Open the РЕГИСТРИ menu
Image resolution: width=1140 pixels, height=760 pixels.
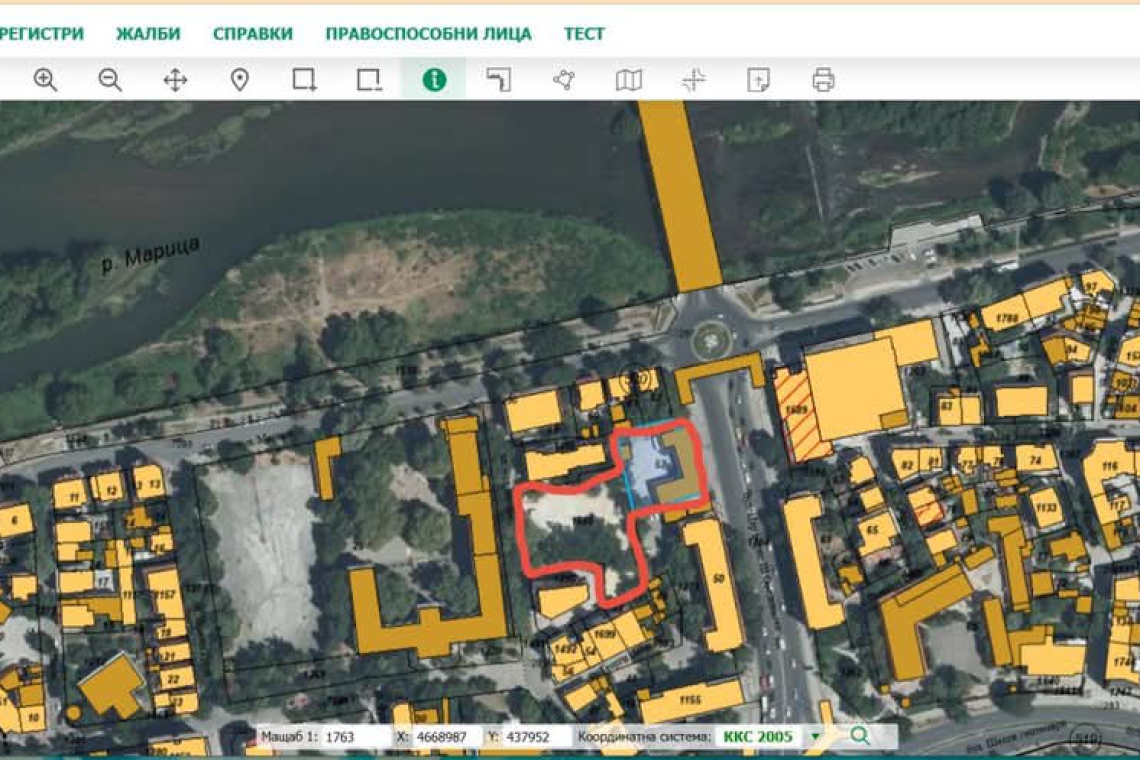pos(42,33)
